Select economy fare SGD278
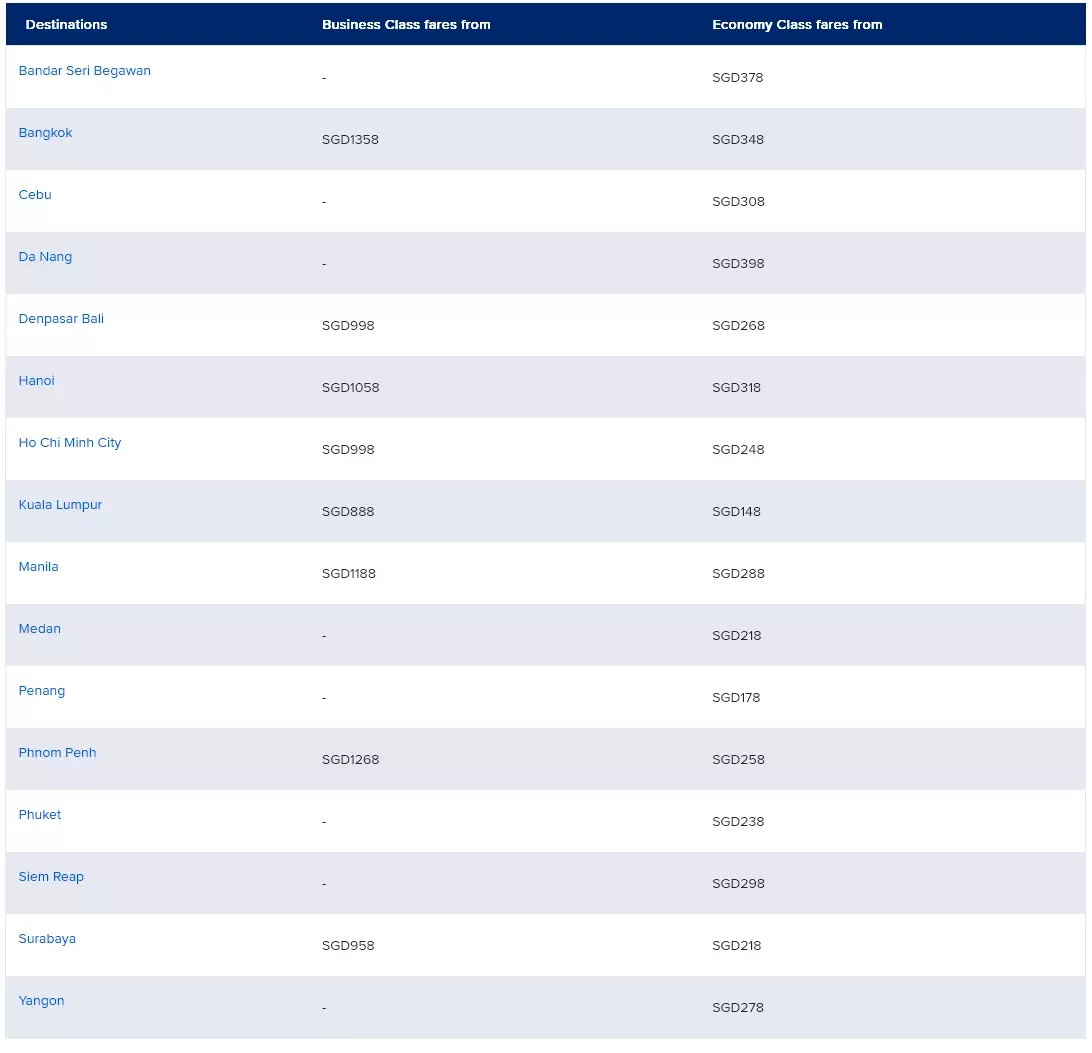 (x=738, y=1007)
